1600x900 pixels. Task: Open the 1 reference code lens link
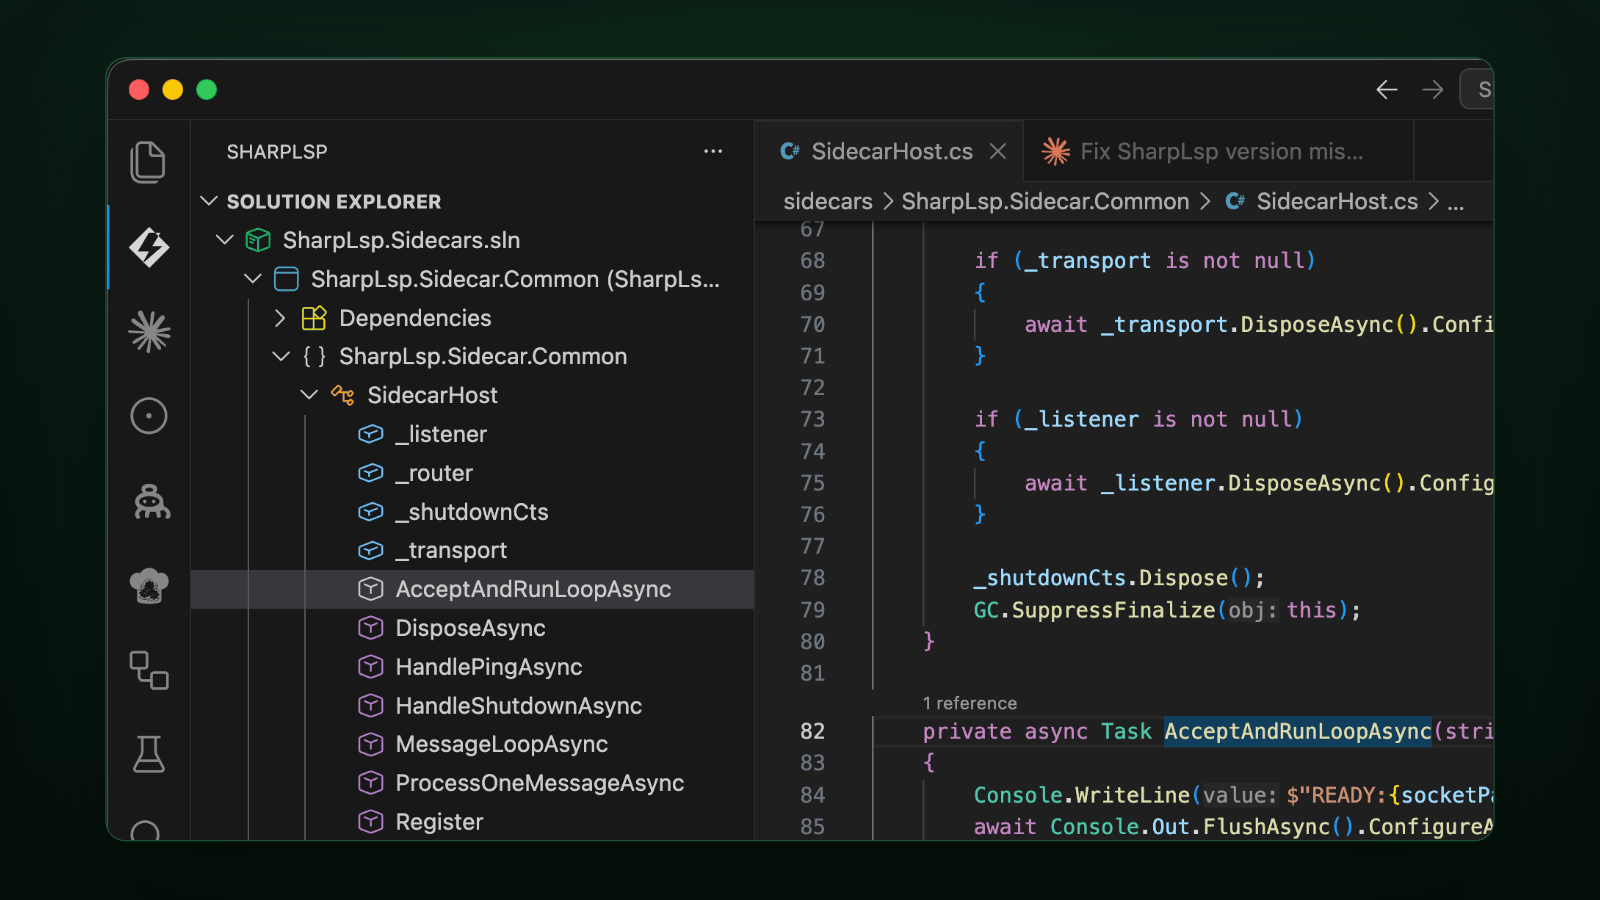969,704
